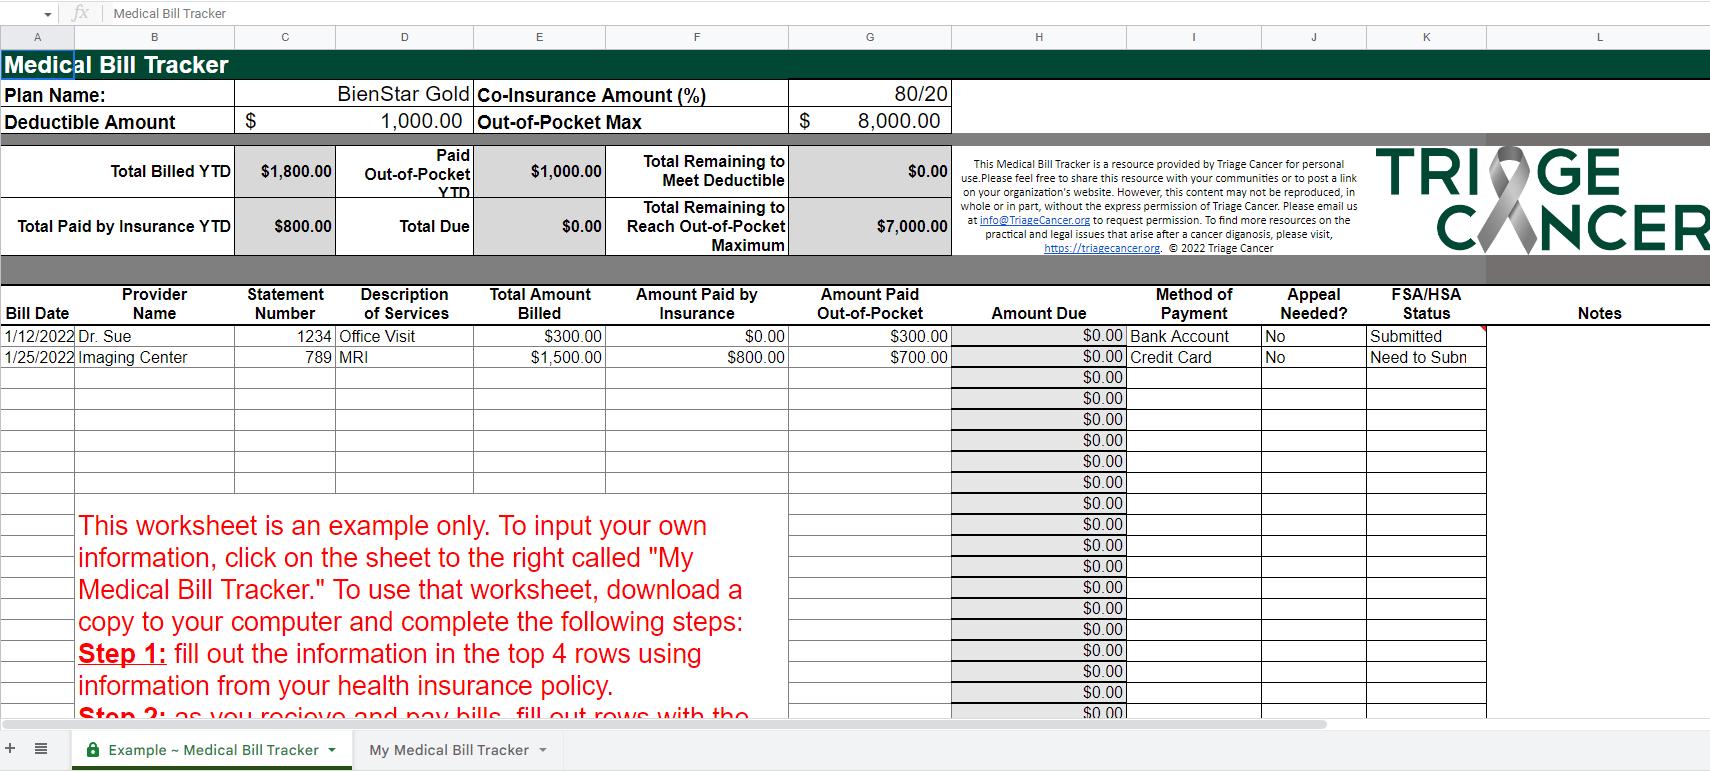The image size is (1710, 772).
Task: Select column J header
Action: pos(1314,37)
